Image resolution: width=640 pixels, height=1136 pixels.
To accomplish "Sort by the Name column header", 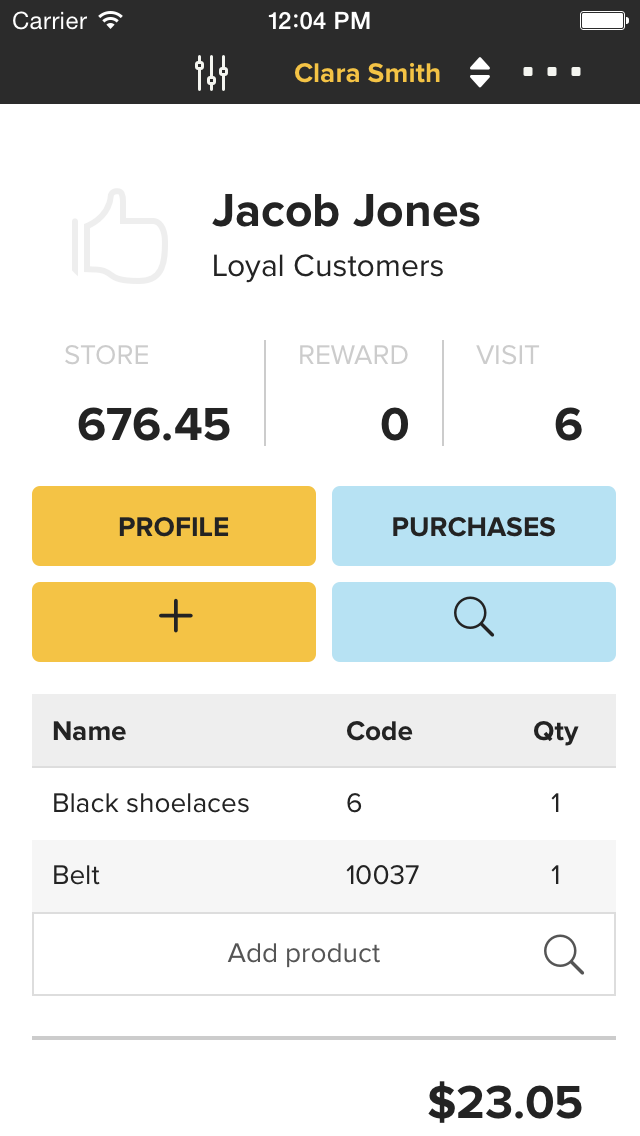I will click(x=89, y=731).
